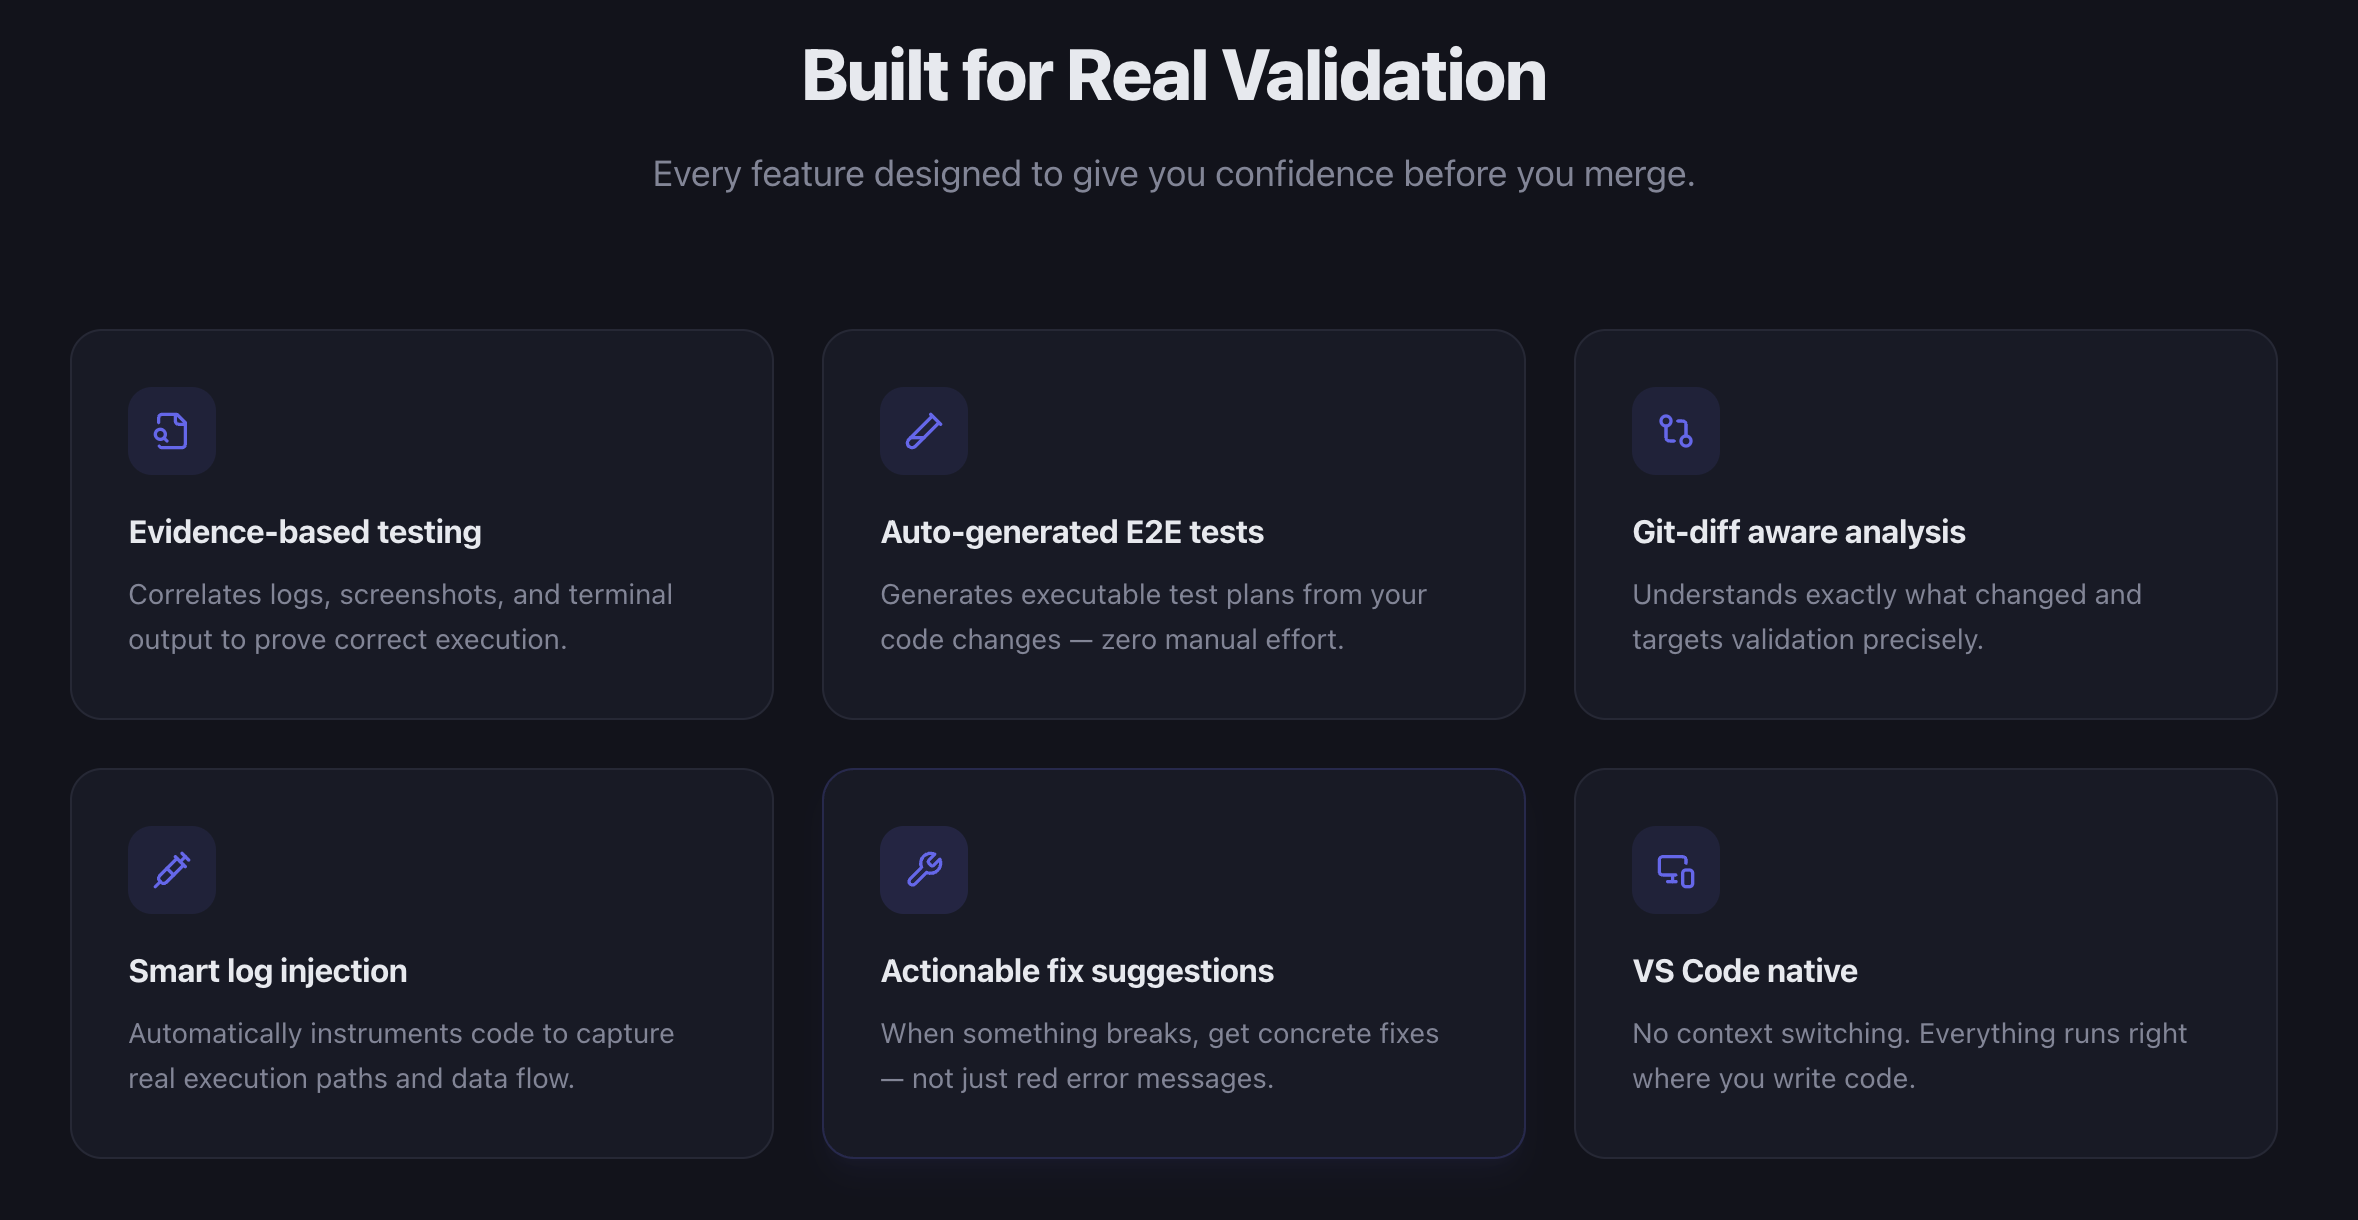
Task: Click the 'Git-diff aware analysis' heading
Action: (x=1798, y=532)
